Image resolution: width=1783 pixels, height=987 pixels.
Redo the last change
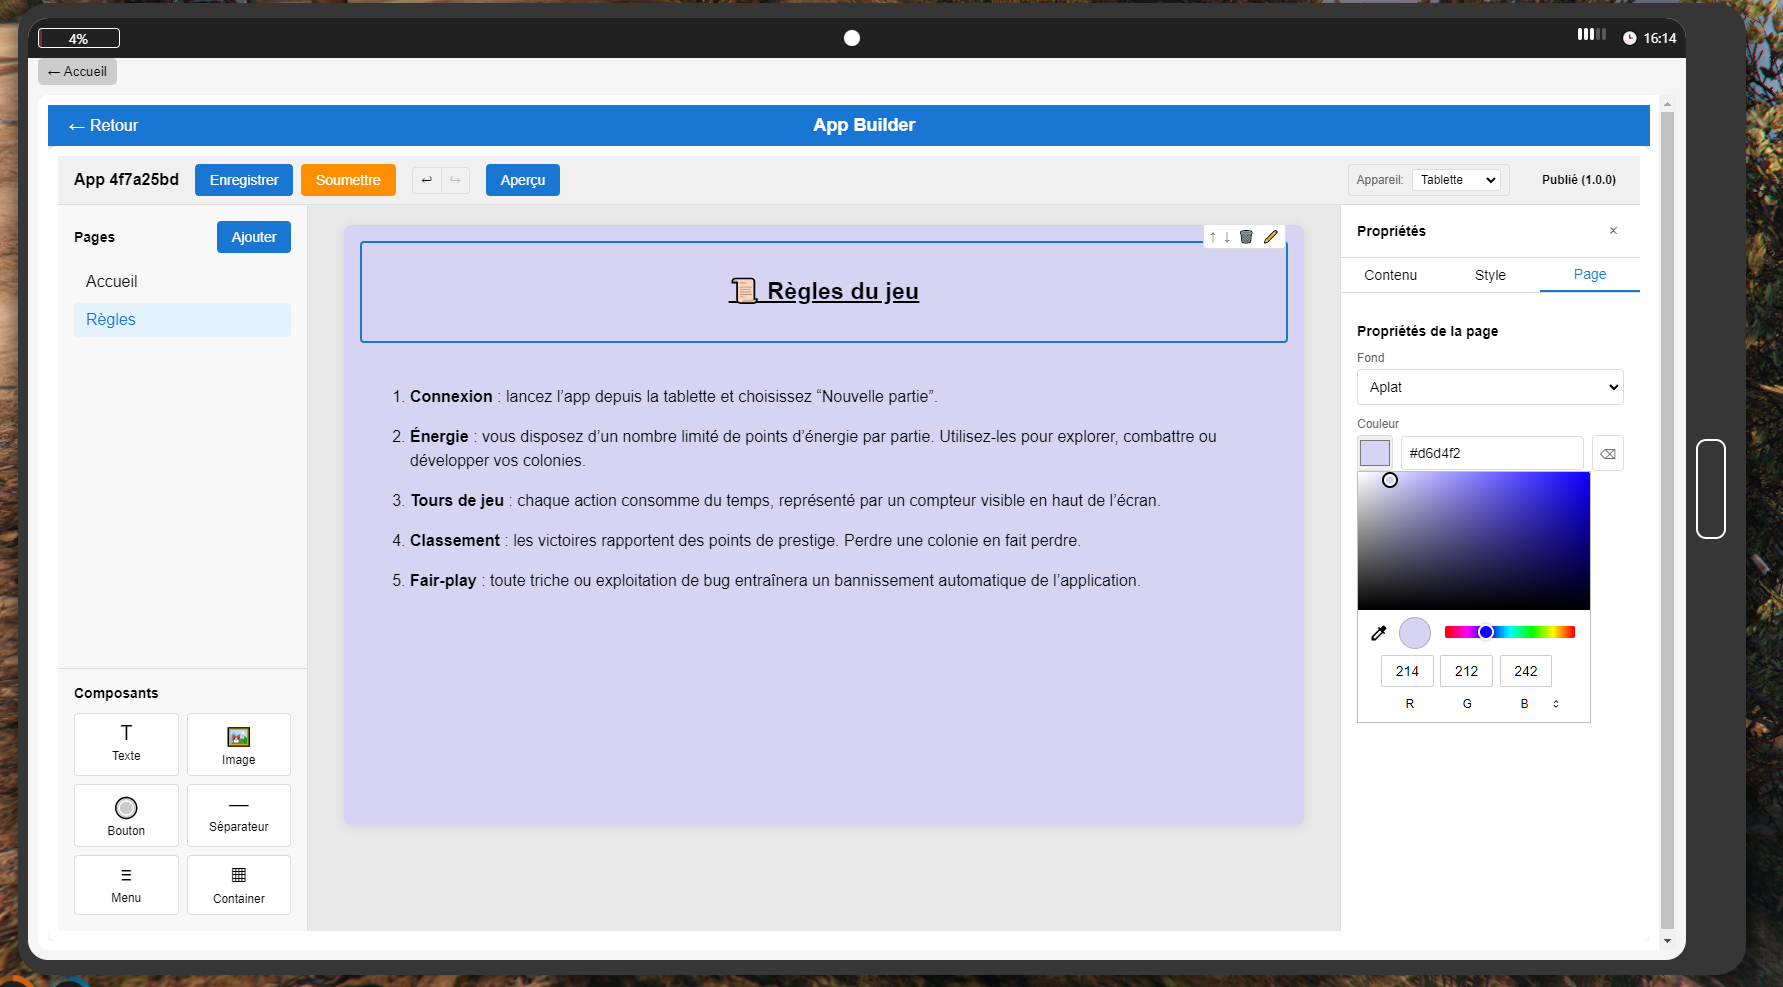pos(456,180)
